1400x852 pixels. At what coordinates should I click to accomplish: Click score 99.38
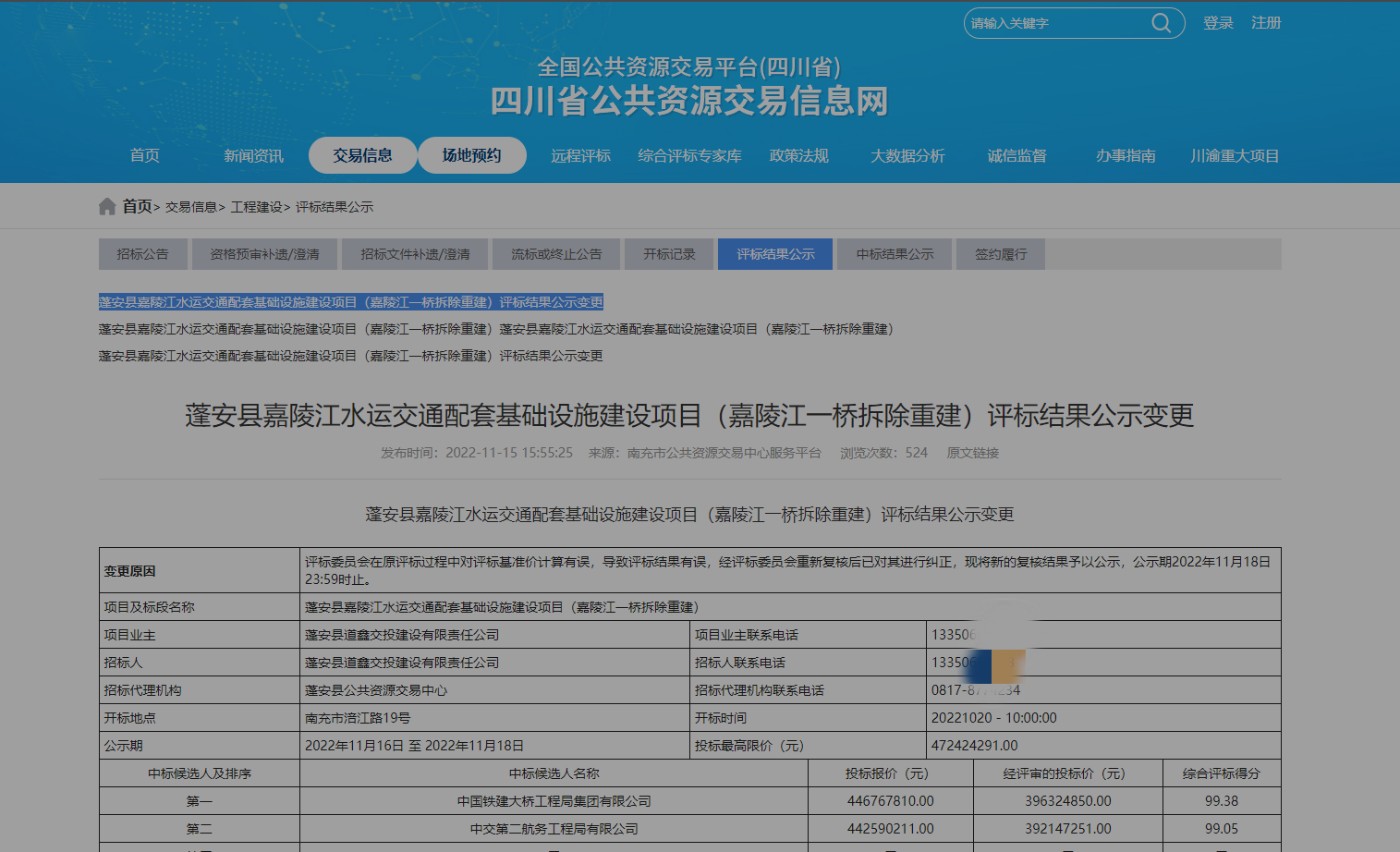point(1221,801)
